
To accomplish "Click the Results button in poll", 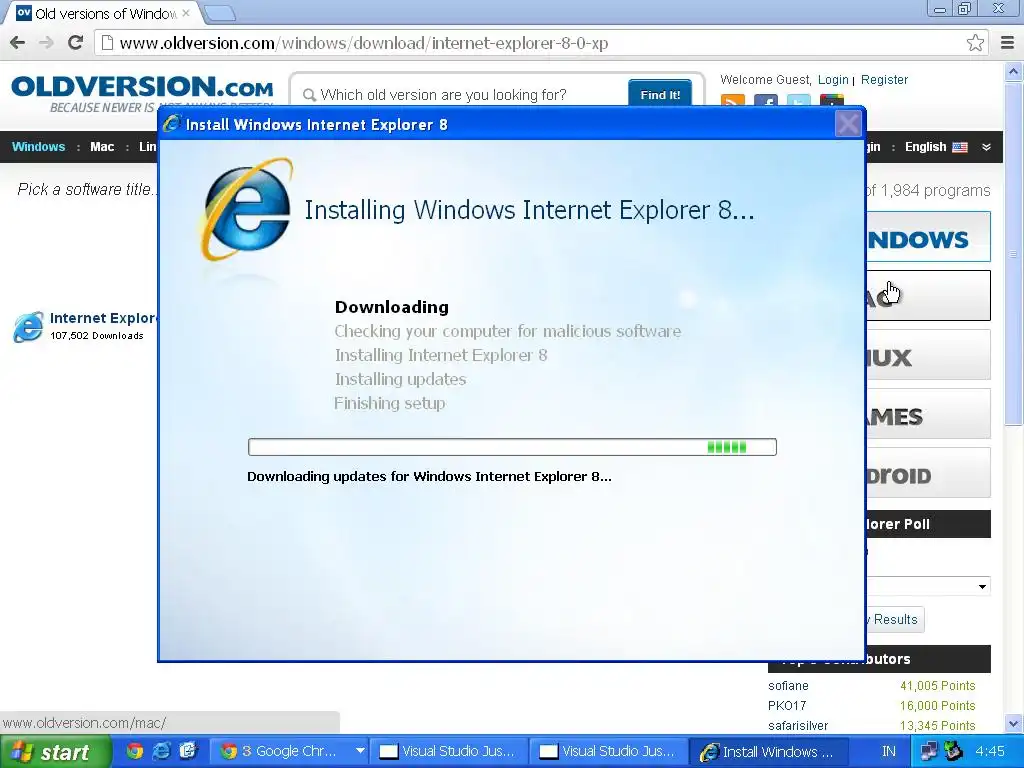I will (895, 619).
